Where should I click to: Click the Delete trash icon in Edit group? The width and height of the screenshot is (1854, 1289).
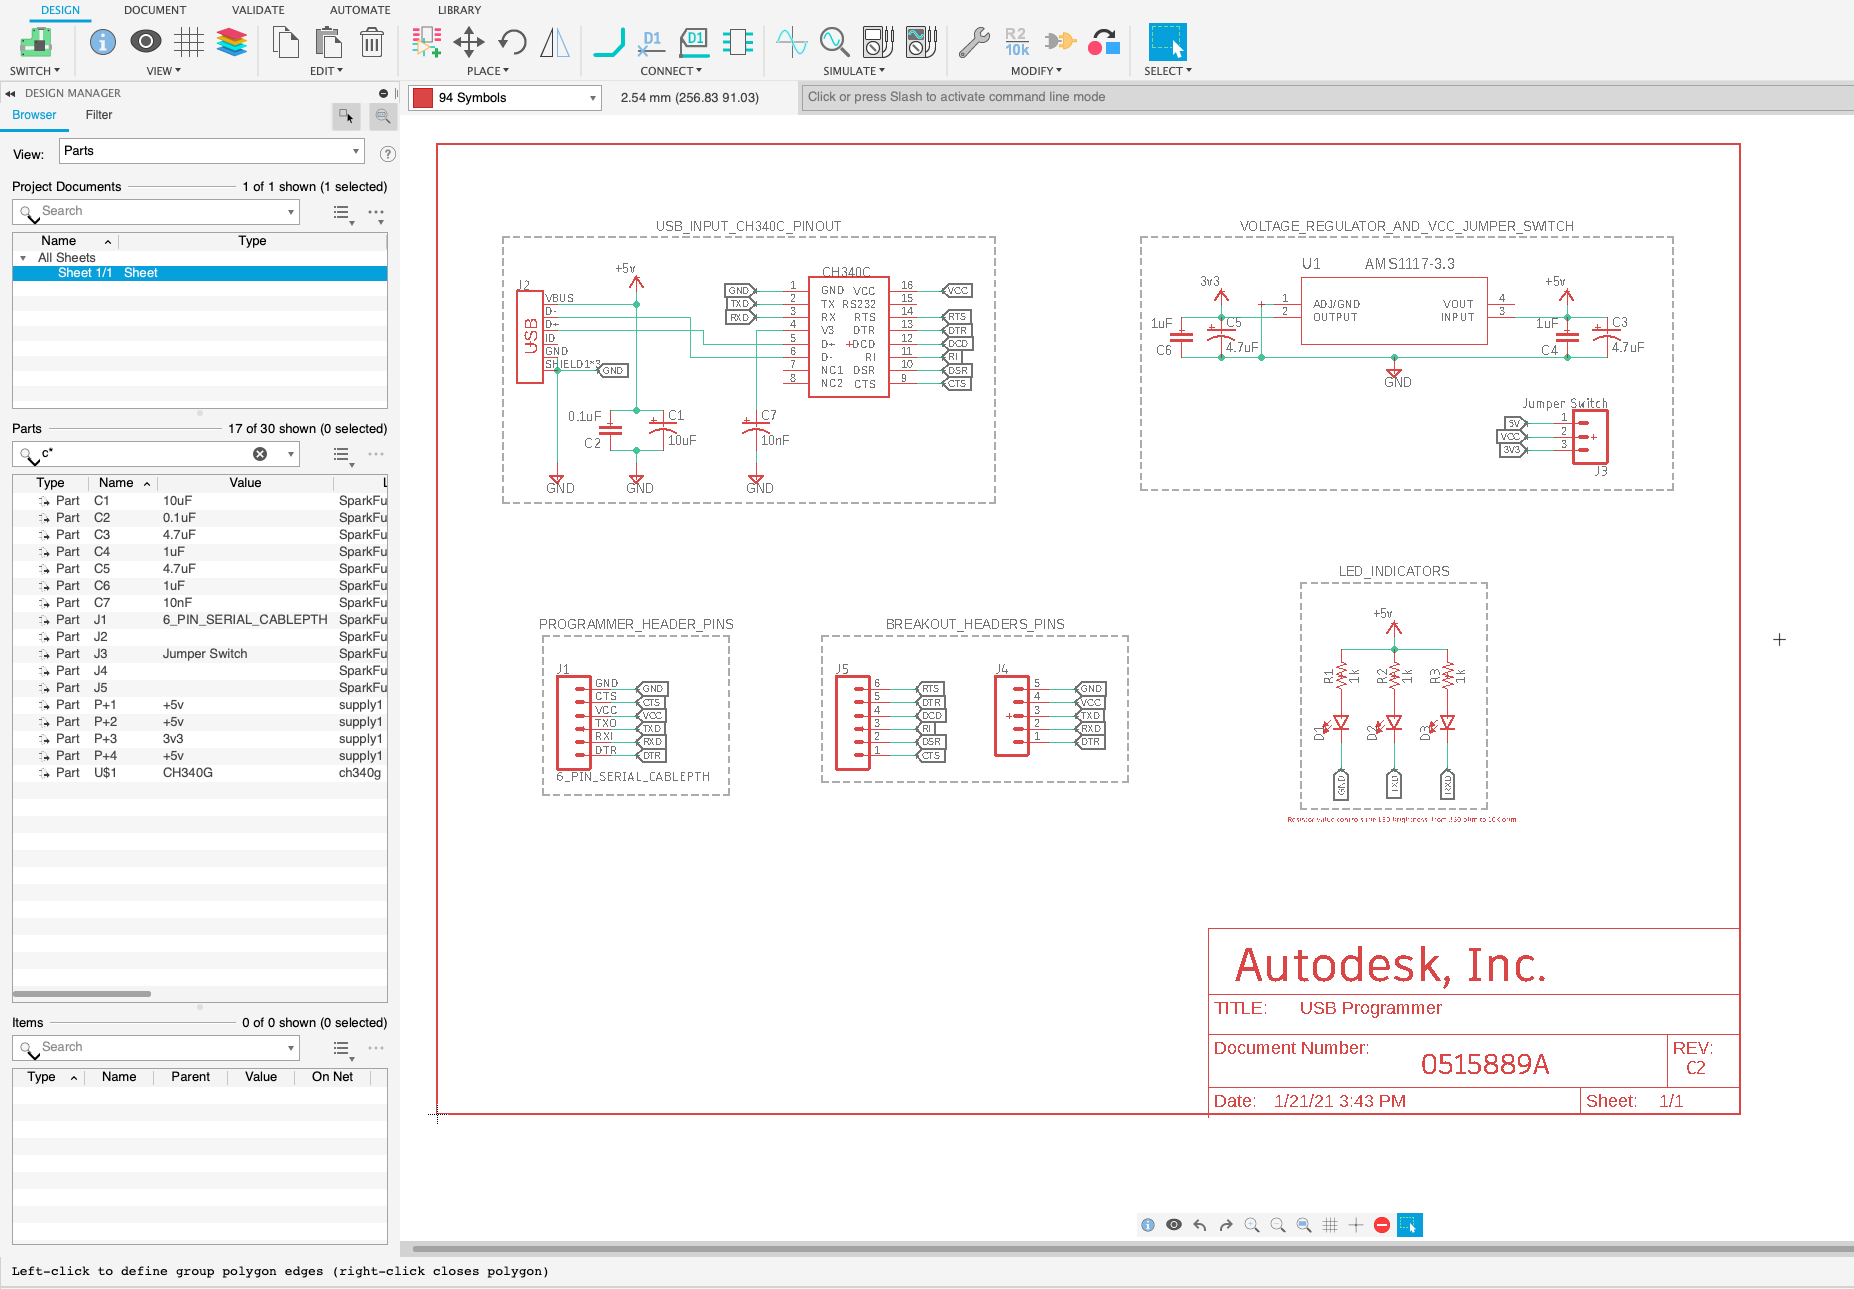click(x=371, y=42)
